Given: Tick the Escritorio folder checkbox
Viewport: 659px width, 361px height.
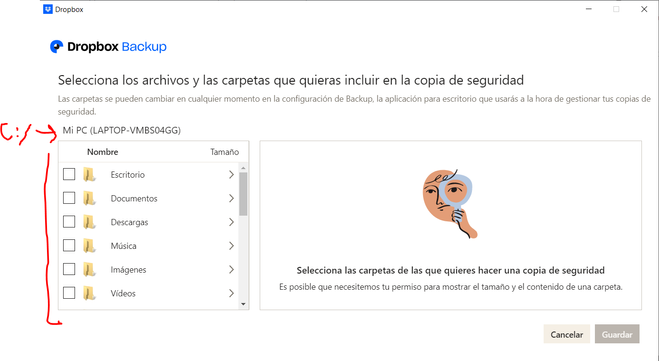Looking at the screenshot, I should [x=69, y=174].
